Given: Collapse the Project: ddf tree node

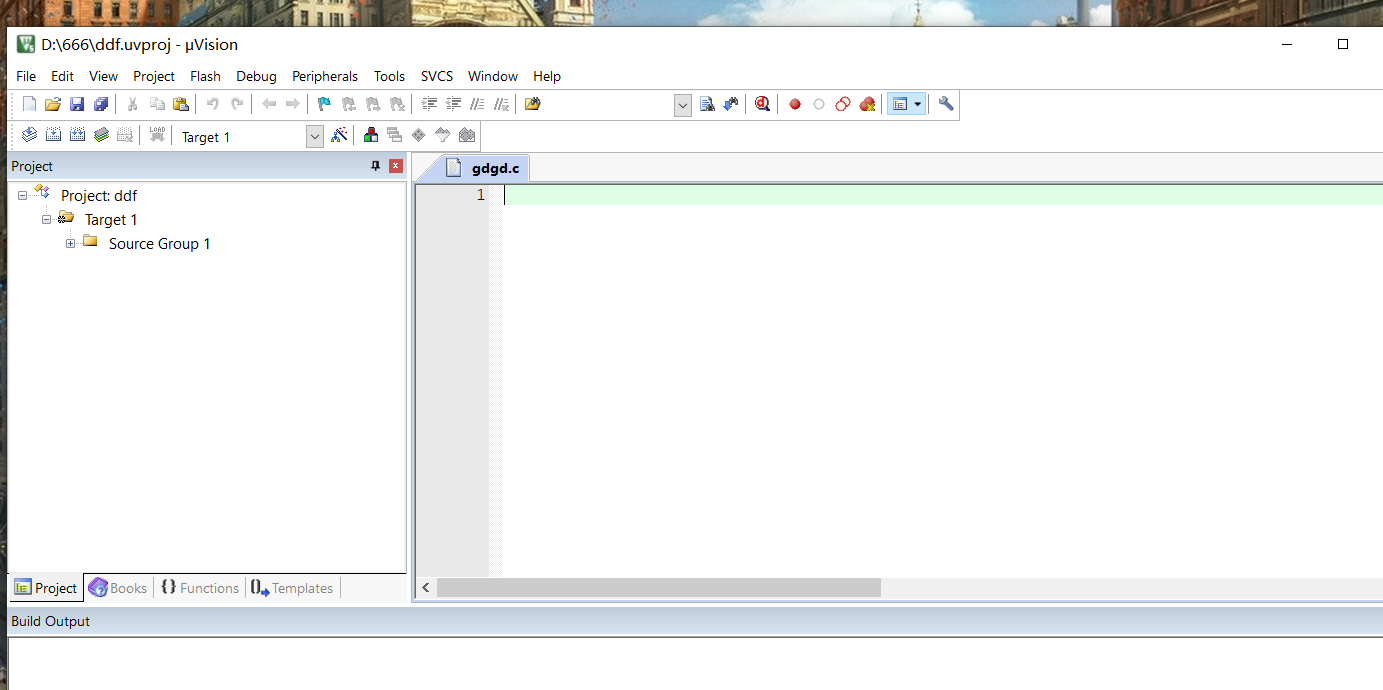Looking at the screenshot, I should pos(22,196).
